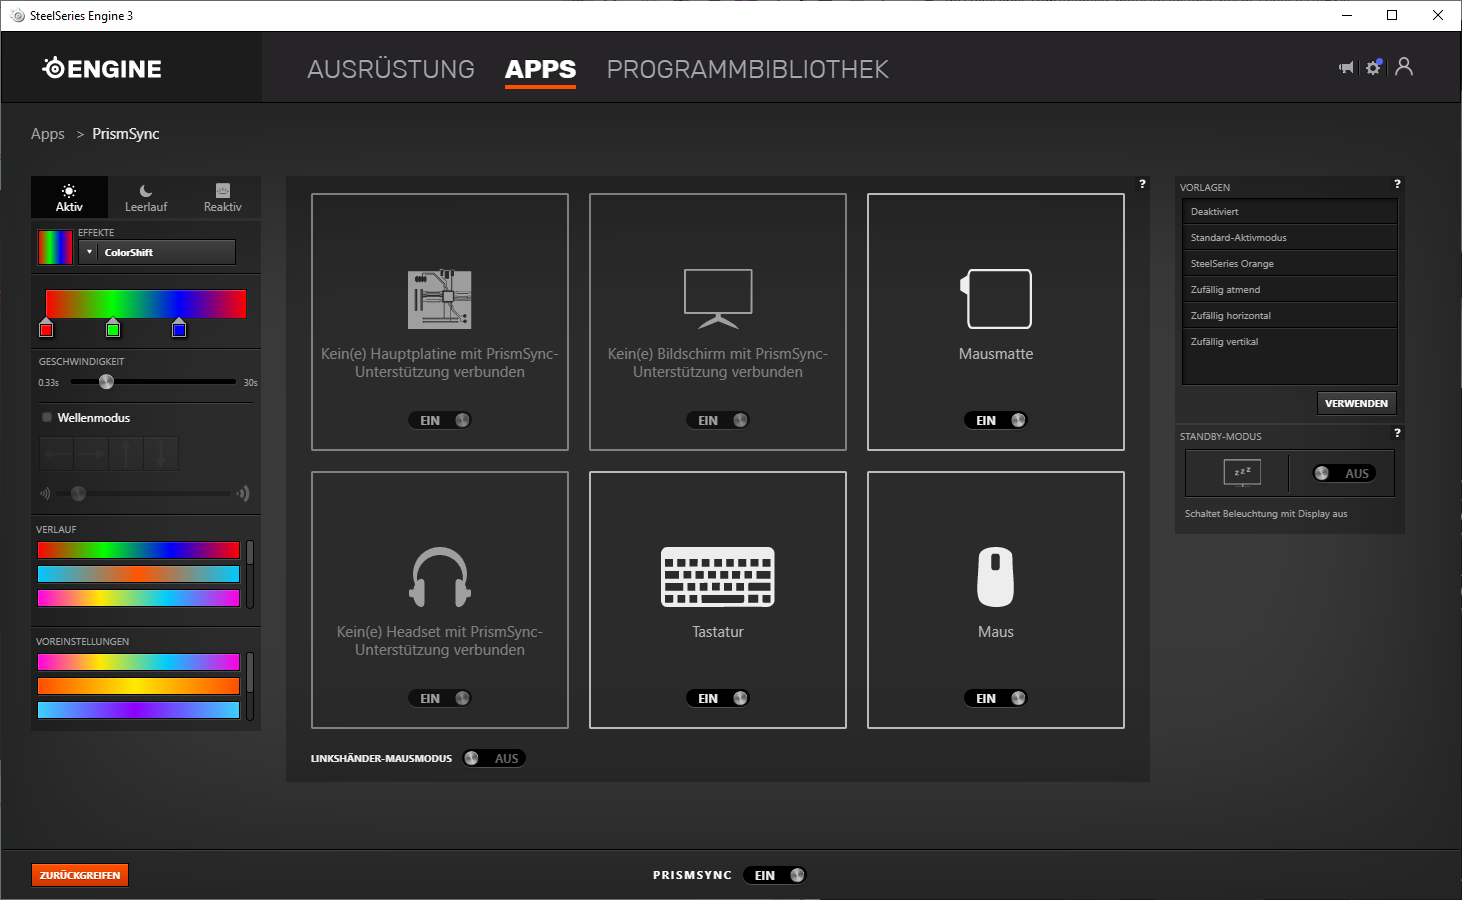
Task: Select the headset device icon
Action: pyautogui.click(x=440, y=577)
